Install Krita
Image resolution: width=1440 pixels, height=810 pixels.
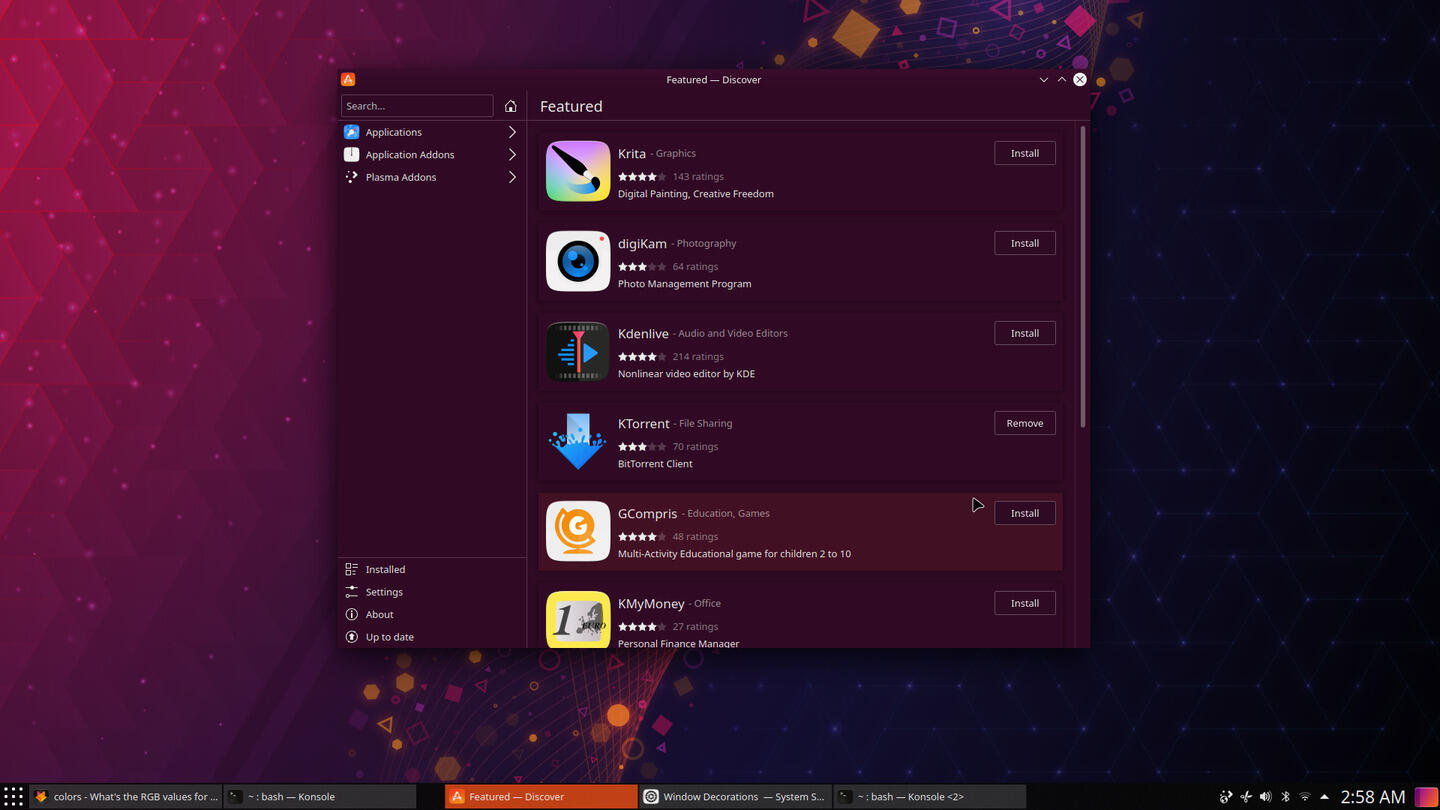click(1025, 153)
